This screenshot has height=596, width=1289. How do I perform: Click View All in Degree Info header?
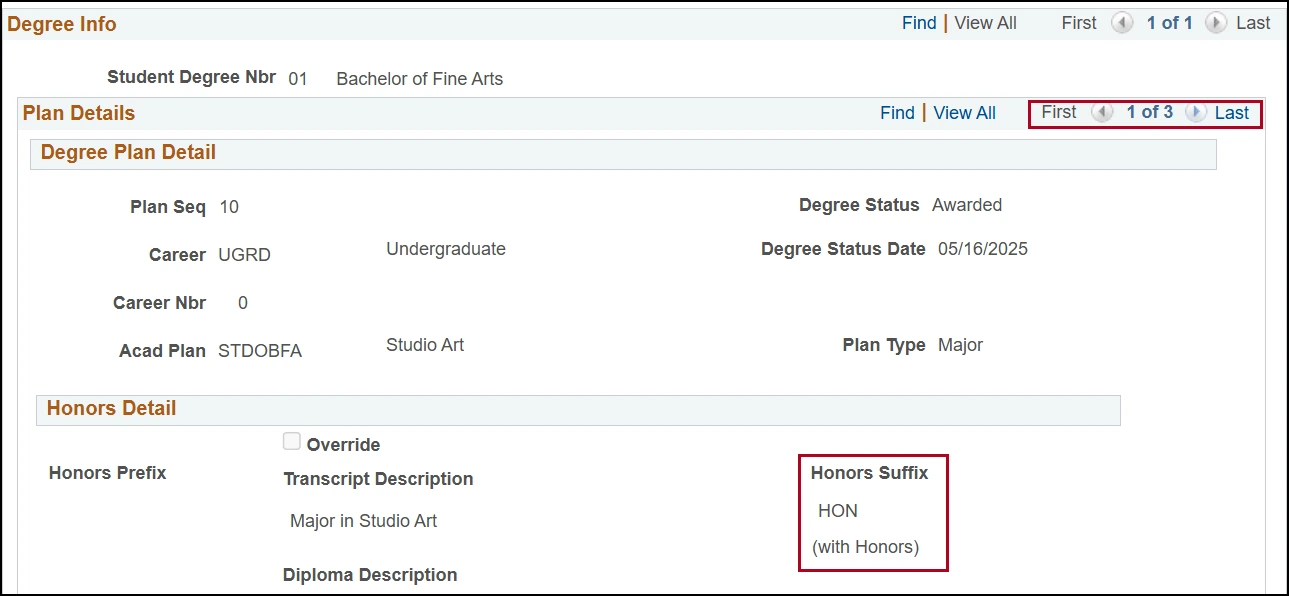[986, 23]
